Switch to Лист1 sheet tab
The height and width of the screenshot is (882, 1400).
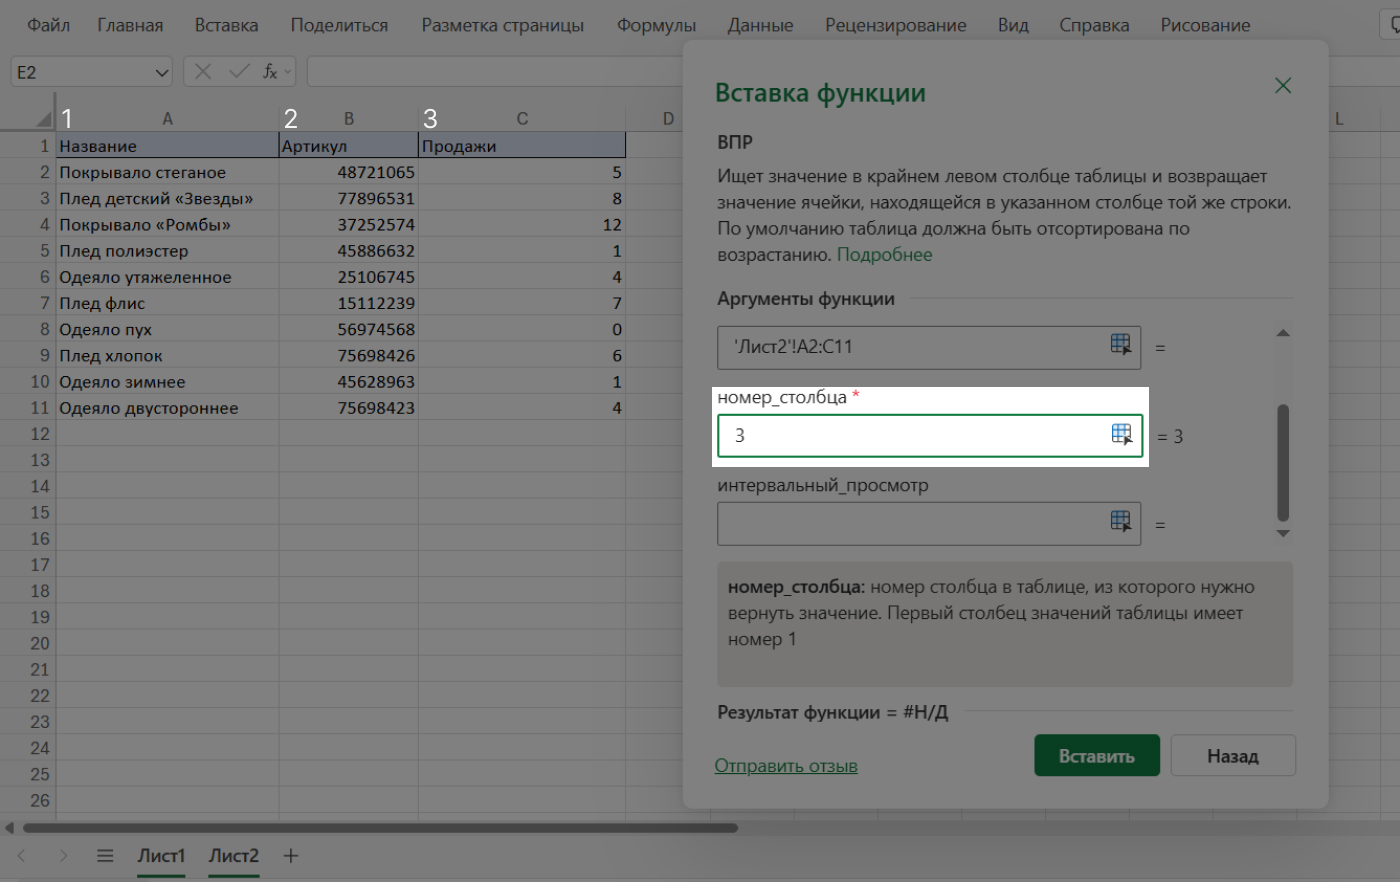tap(161, 856)
